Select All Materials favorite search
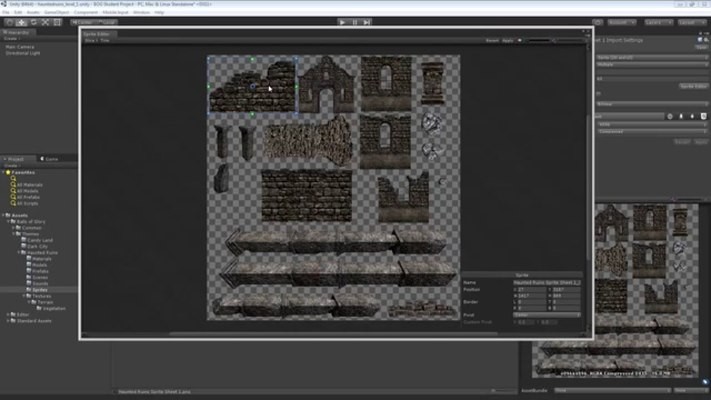Viewport: 711px width, 400px height. pyautogui.click(x=30, y=185)
